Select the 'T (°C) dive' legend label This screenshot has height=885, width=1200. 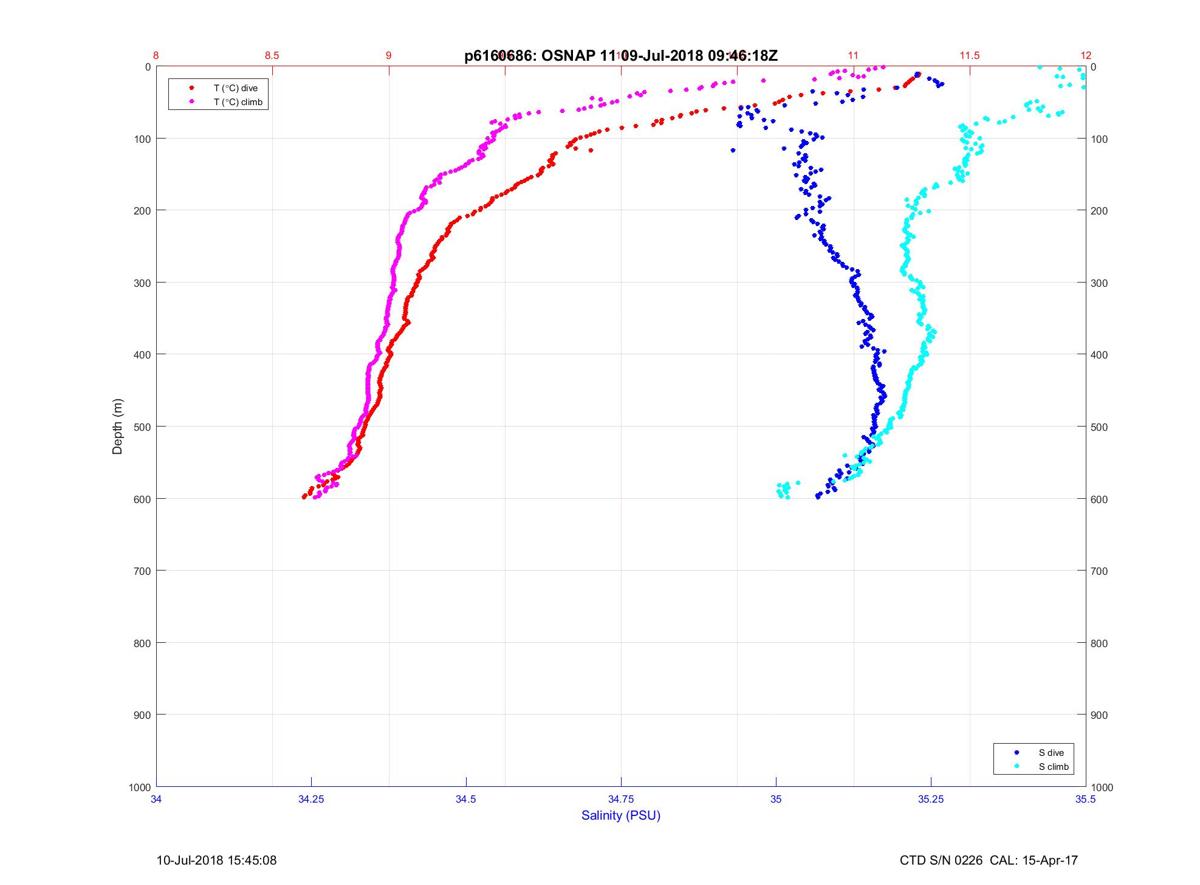(x=235, y=88)
